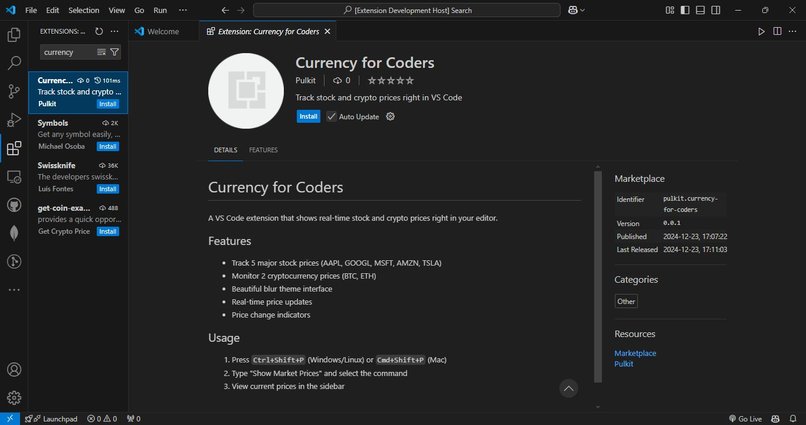Open notifications bell in status bar
The width and height of the screenshot is (806, 425).
[x=793, y=419]
